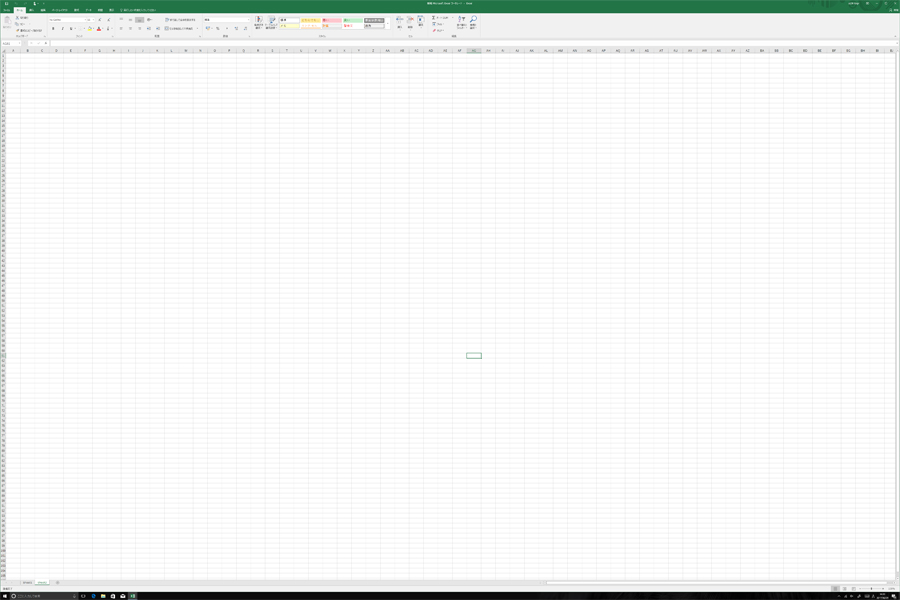The image size is (900, 600).
Task: Open Conditional Formatting menu
Action: [x=258, y=23]
